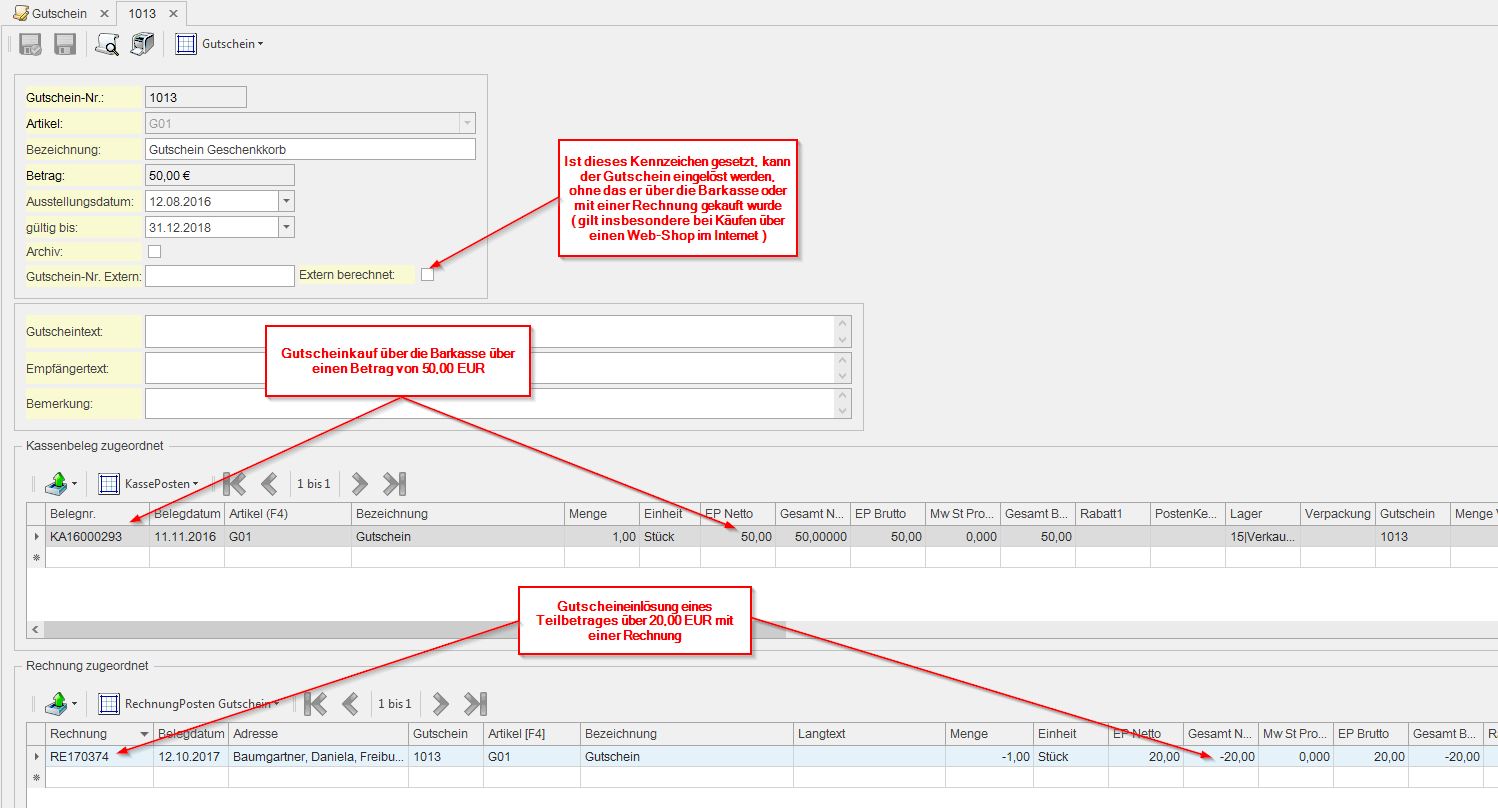1498x808 pixels.
Task: Open the gültig bis date picker dropdown
Action: (x=286, y=227)
